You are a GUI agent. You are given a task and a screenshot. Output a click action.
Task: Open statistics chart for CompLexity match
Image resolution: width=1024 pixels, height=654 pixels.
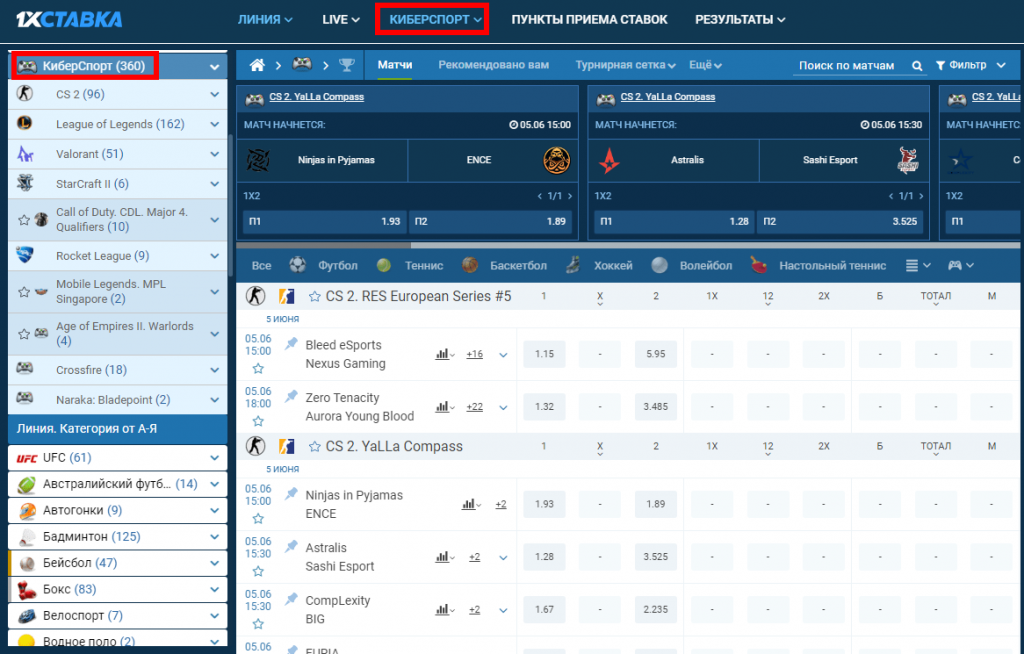pyautogui.click(x=444, y=610)
